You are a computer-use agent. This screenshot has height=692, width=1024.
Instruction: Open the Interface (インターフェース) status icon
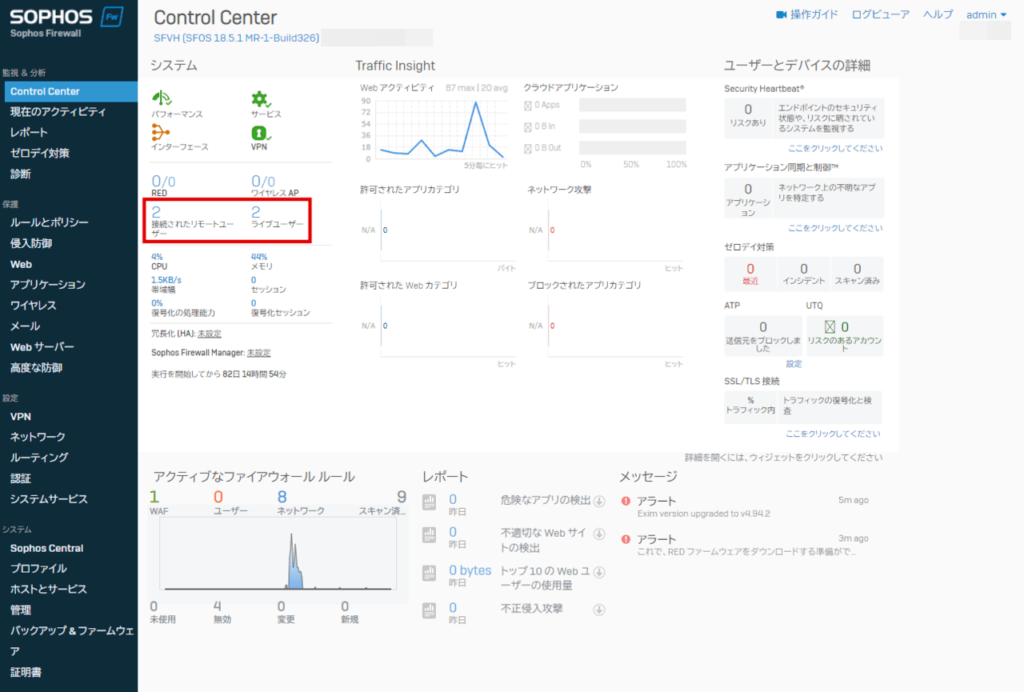[160, 133]
